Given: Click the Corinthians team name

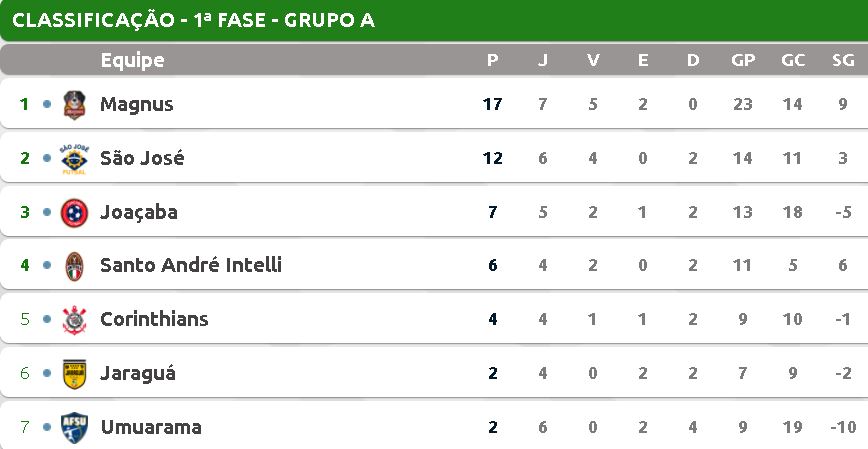Looking at the screenshot, I should click(x=154, y=319).
